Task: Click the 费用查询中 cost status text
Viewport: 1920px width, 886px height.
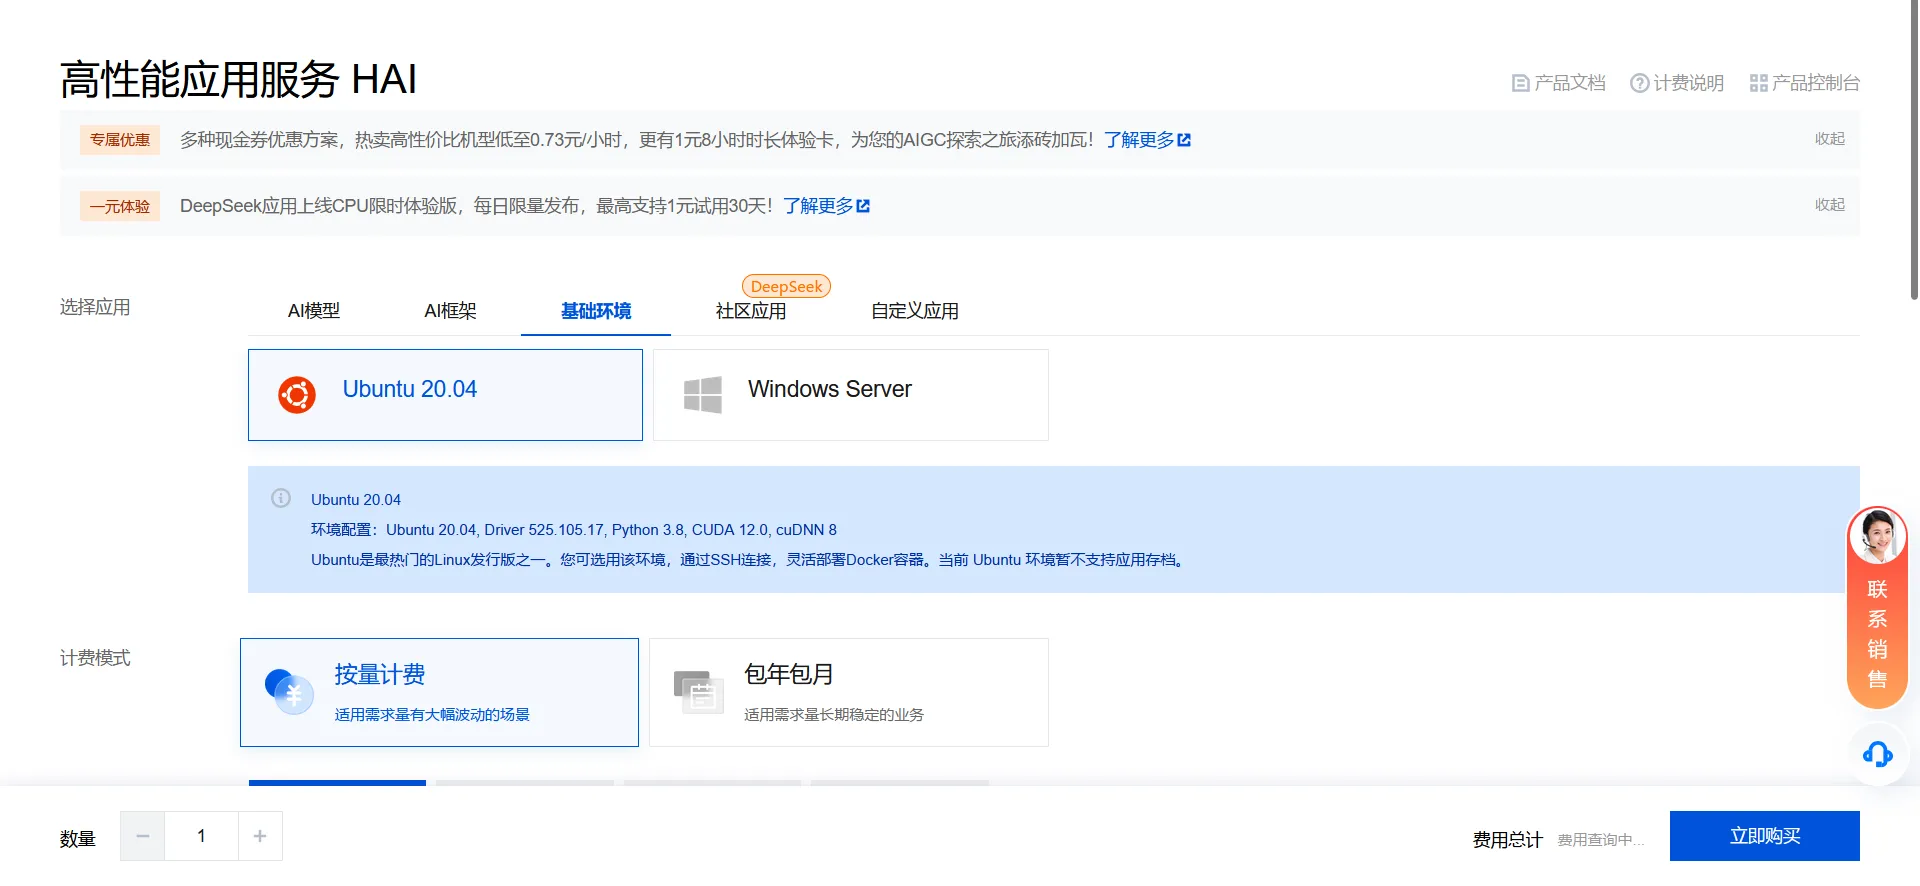Action: (1600, 840)
